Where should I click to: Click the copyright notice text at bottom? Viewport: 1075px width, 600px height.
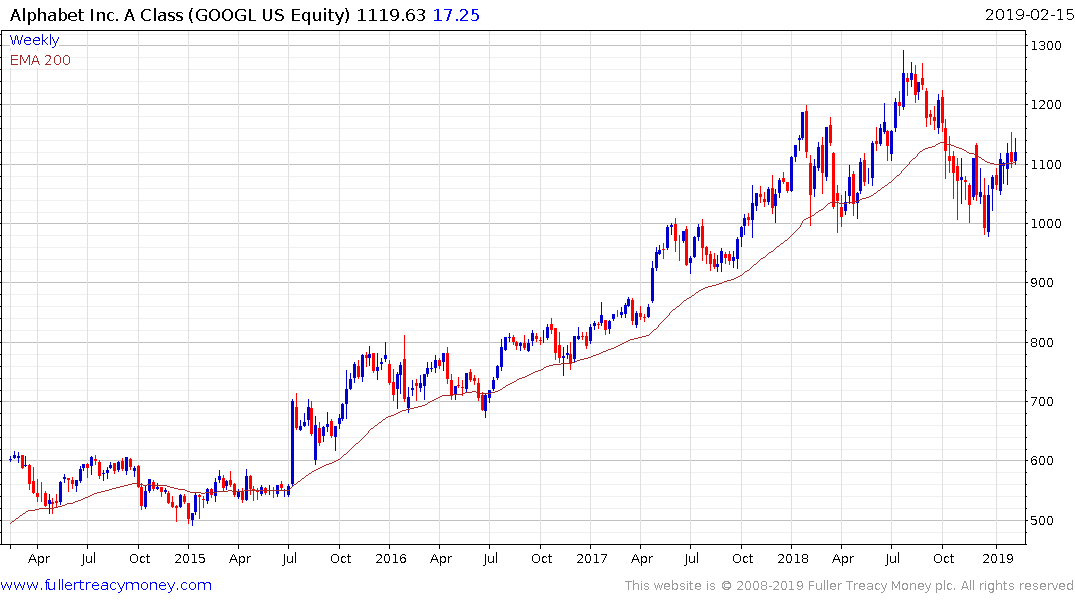(849, 586)
